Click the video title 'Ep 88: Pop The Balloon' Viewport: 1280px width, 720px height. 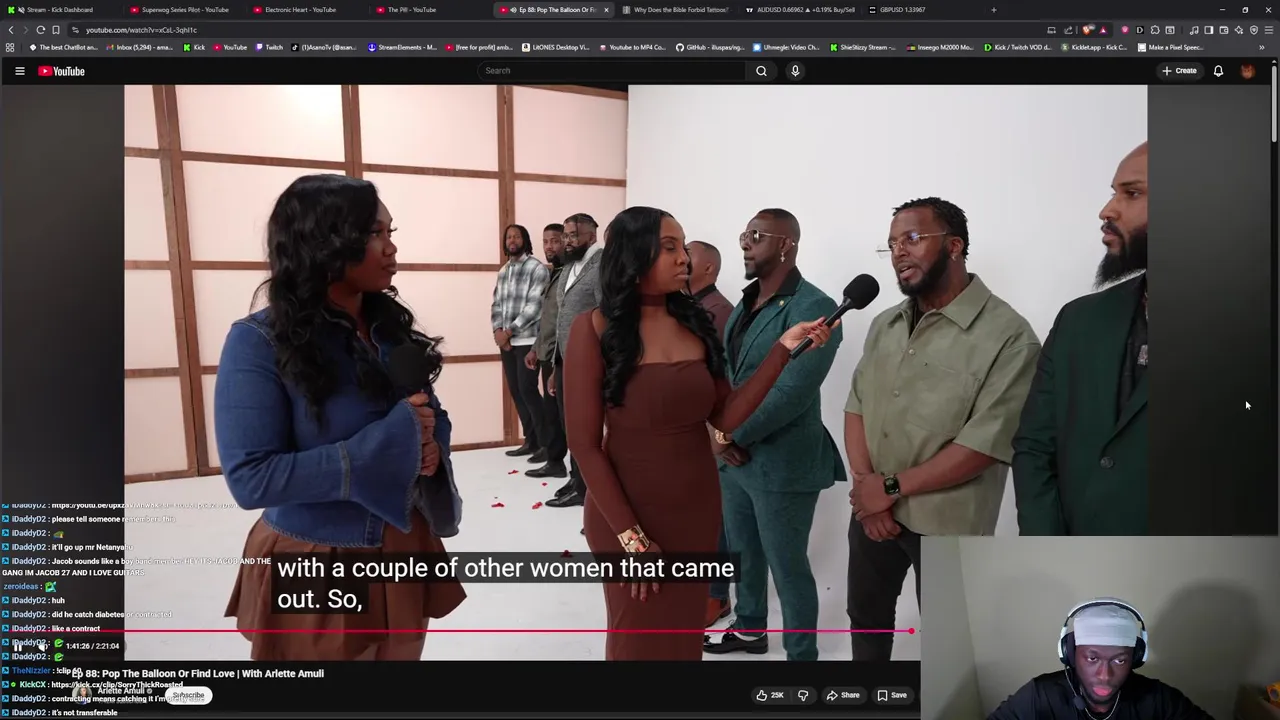tap(198, 674)
